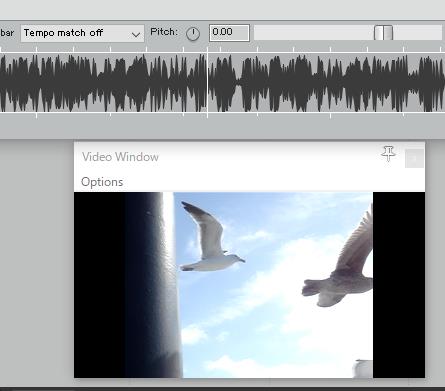Click the white playhead line in the waveform
Image resolution: width=445 pixels, height=391 pixels.
coord(207,83)
